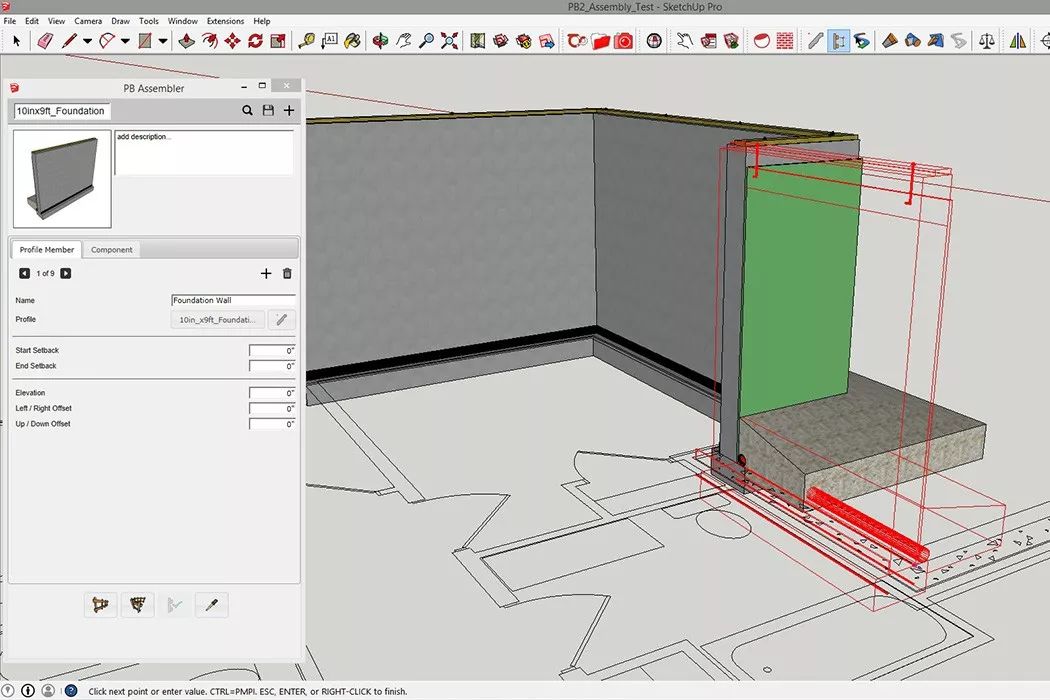
Task: Switch to the Component tab
Action: click(x=111, y=250)
